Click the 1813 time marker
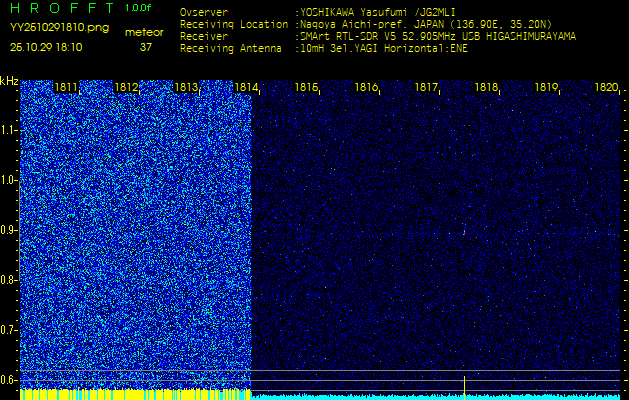The height and width of the screenshot is (400, 629). click(x=186, y=87)
